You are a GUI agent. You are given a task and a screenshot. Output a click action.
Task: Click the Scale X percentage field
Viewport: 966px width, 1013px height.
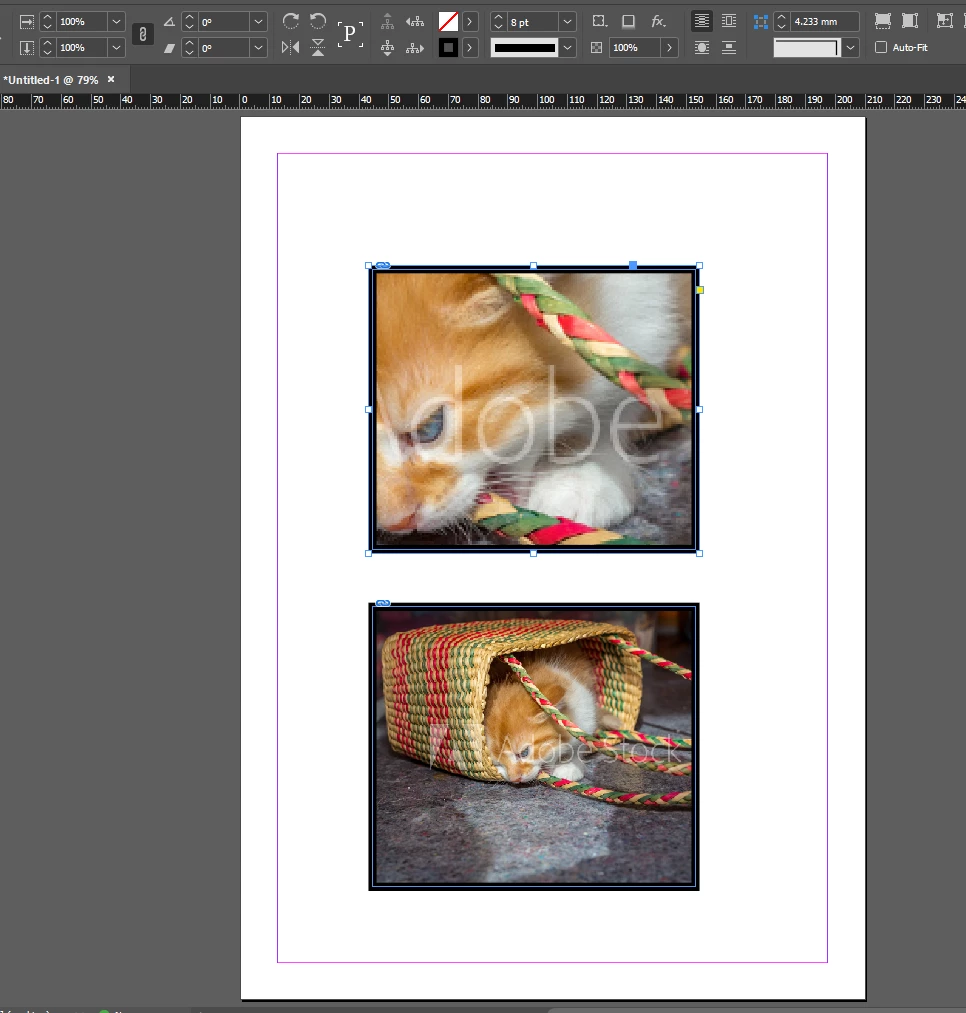(82, 22)
